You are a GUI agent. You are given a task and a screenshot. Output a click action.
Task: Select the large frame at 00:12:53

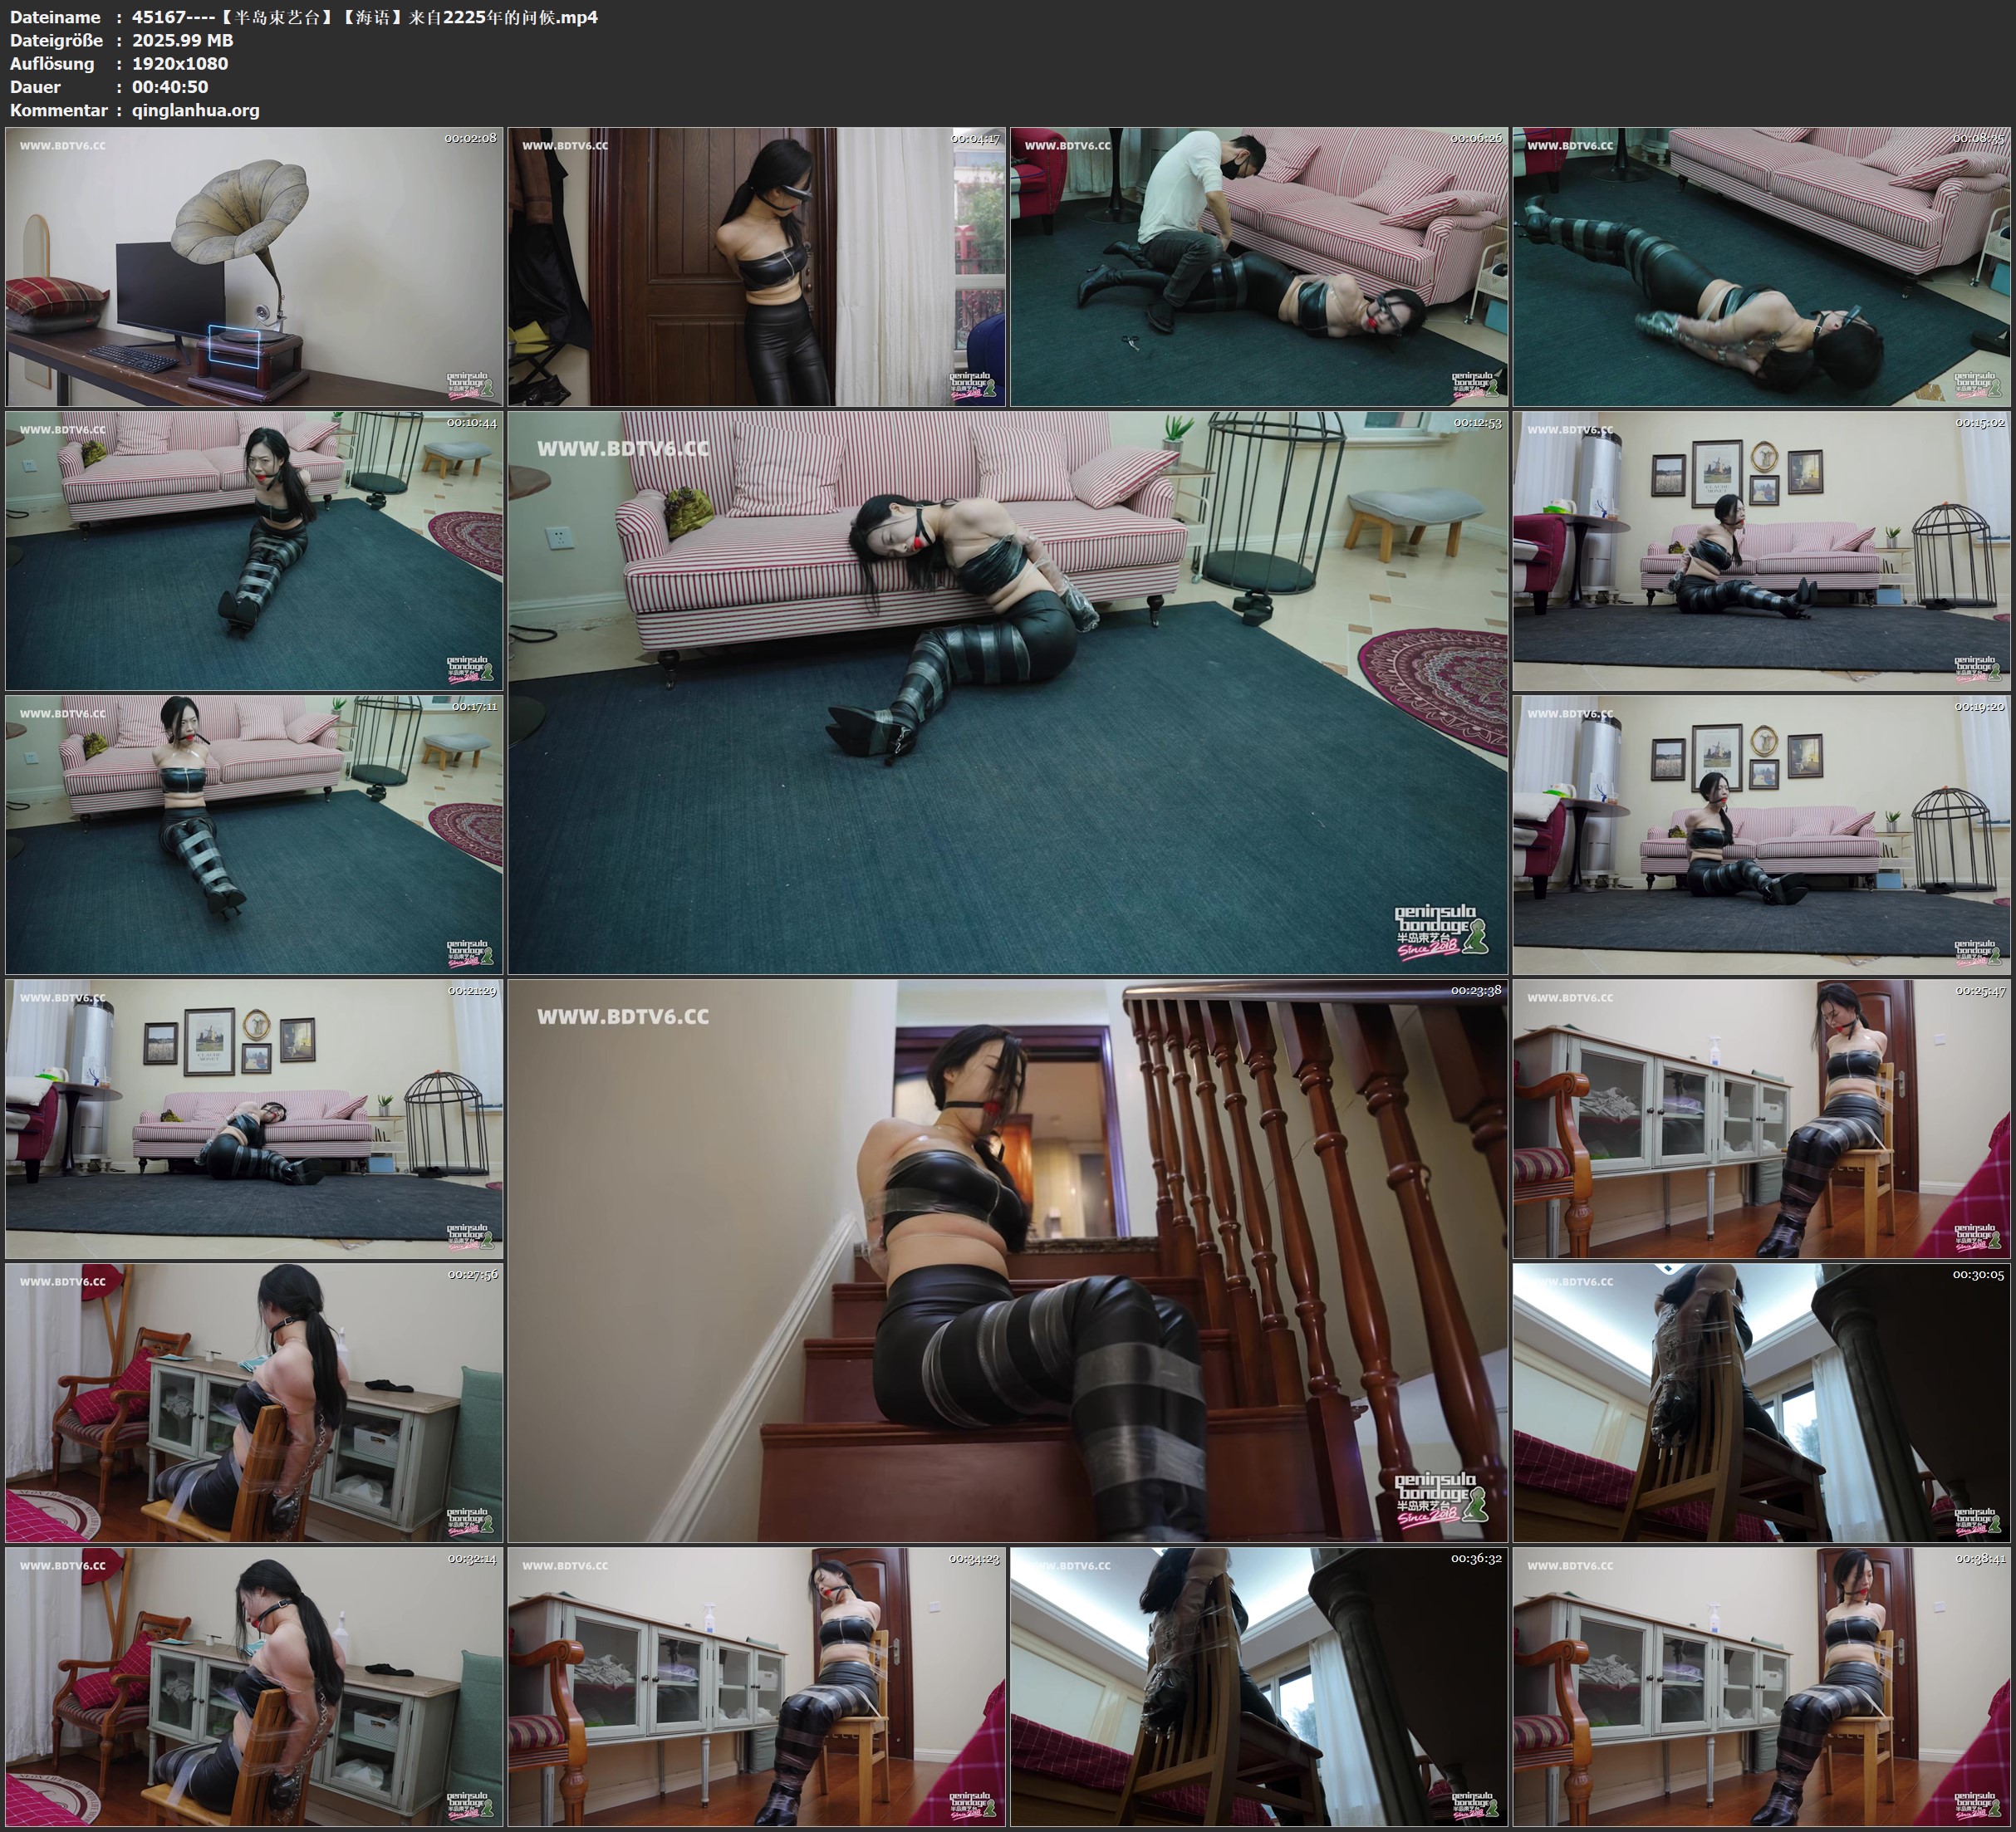[1007, 692]
